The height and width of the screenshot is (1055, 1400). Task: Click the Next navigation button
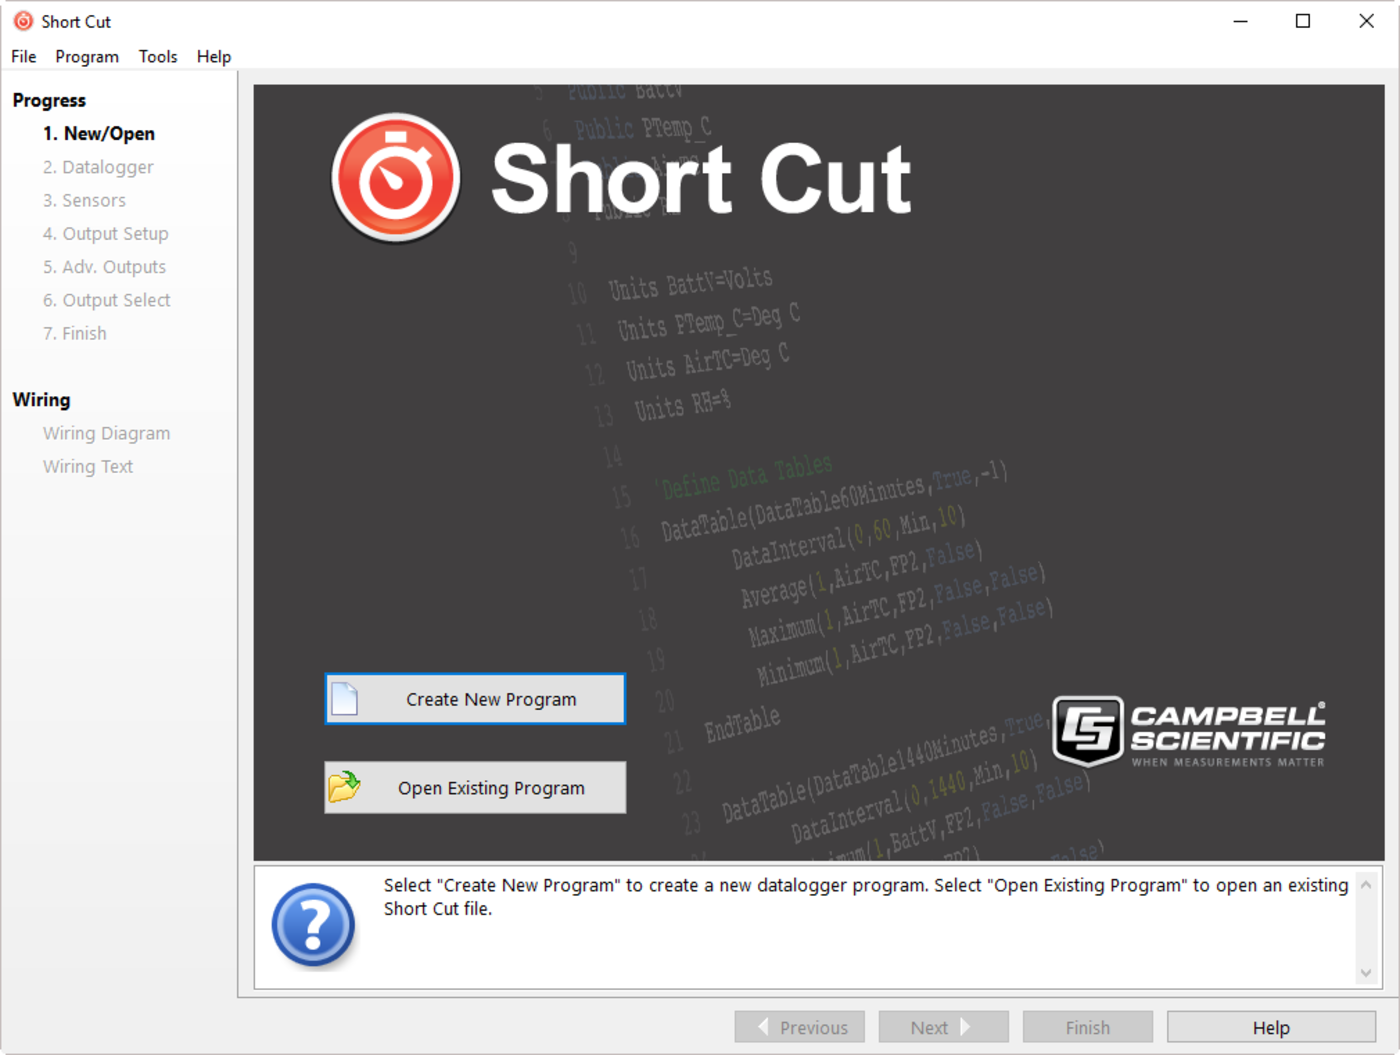[x=944, y=1027]
